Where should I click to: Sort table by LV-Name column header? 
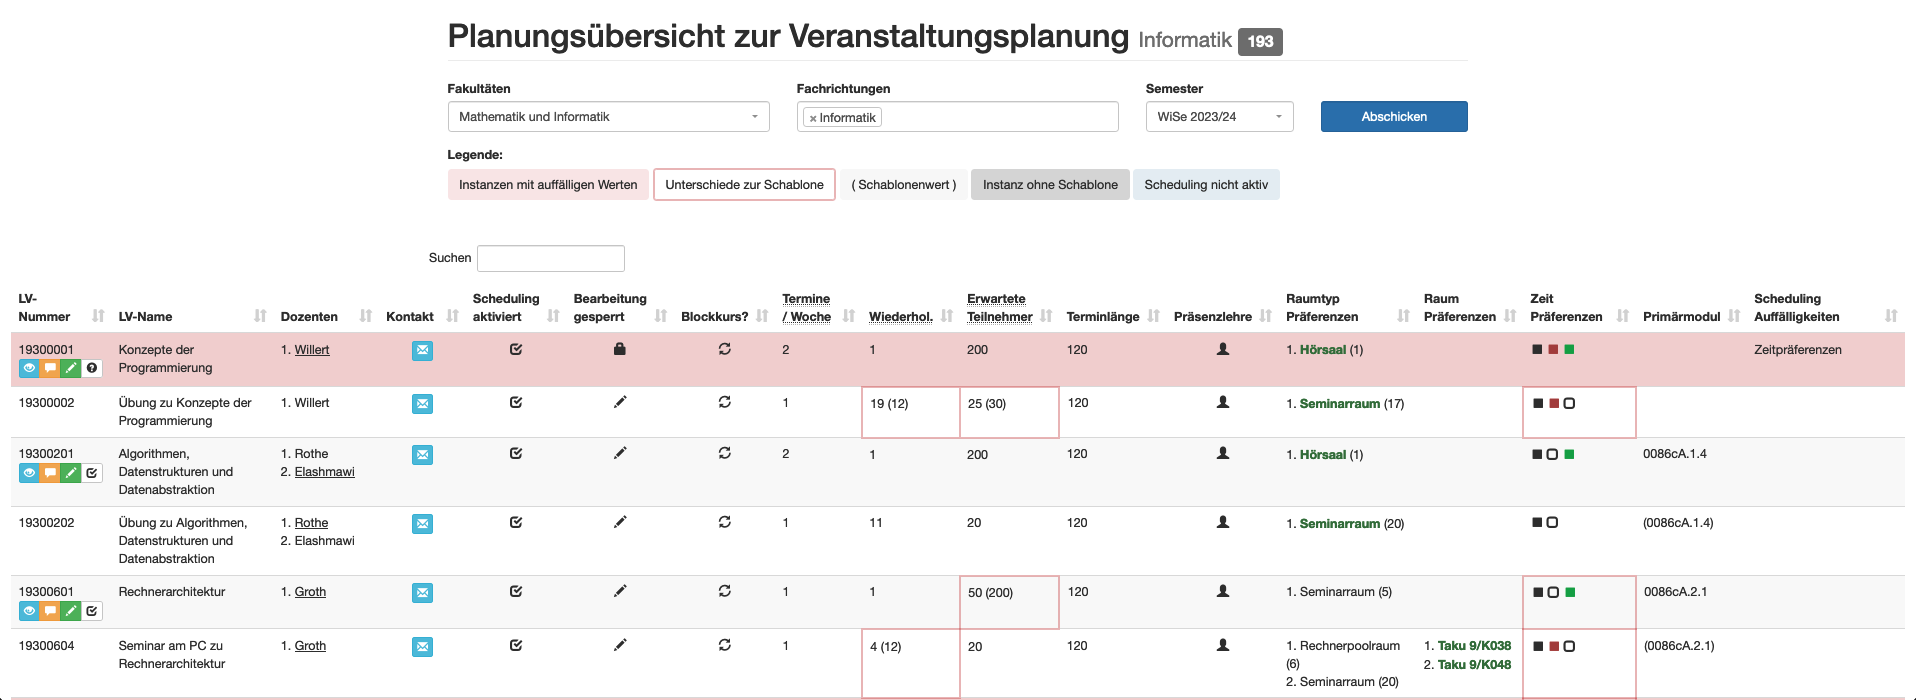click(146, 317)
